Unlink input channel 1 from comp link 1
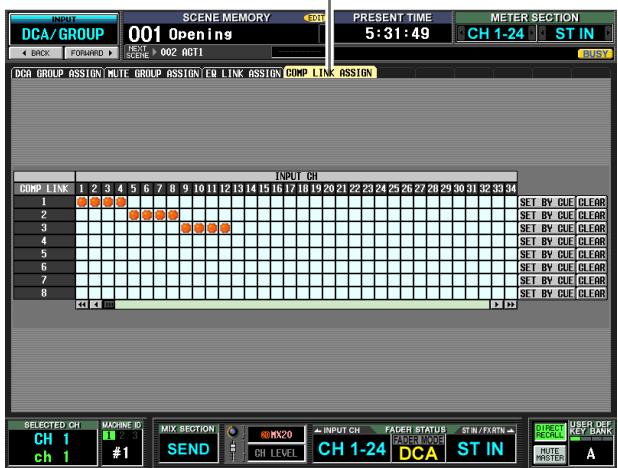Screen dimensions: 618x468 82,202
